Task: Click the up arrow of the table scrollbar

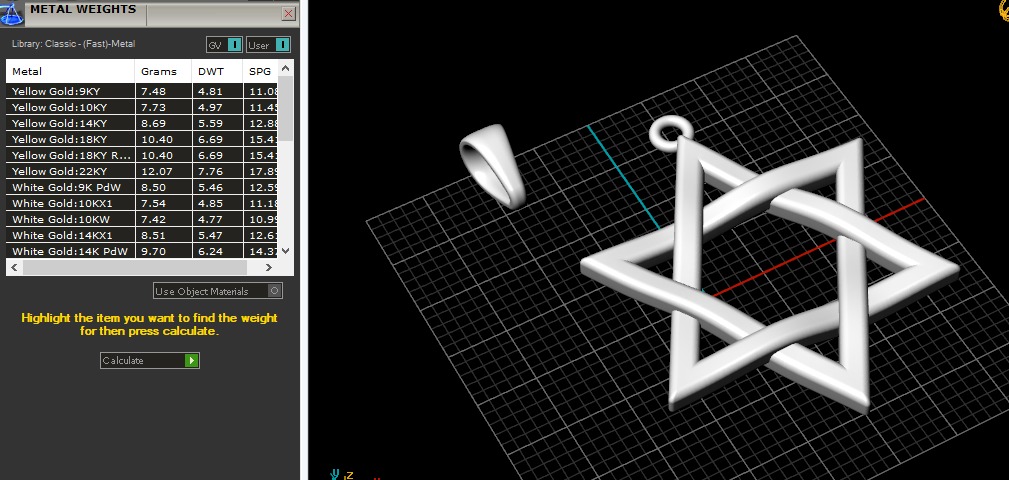Action: point(286,68)
